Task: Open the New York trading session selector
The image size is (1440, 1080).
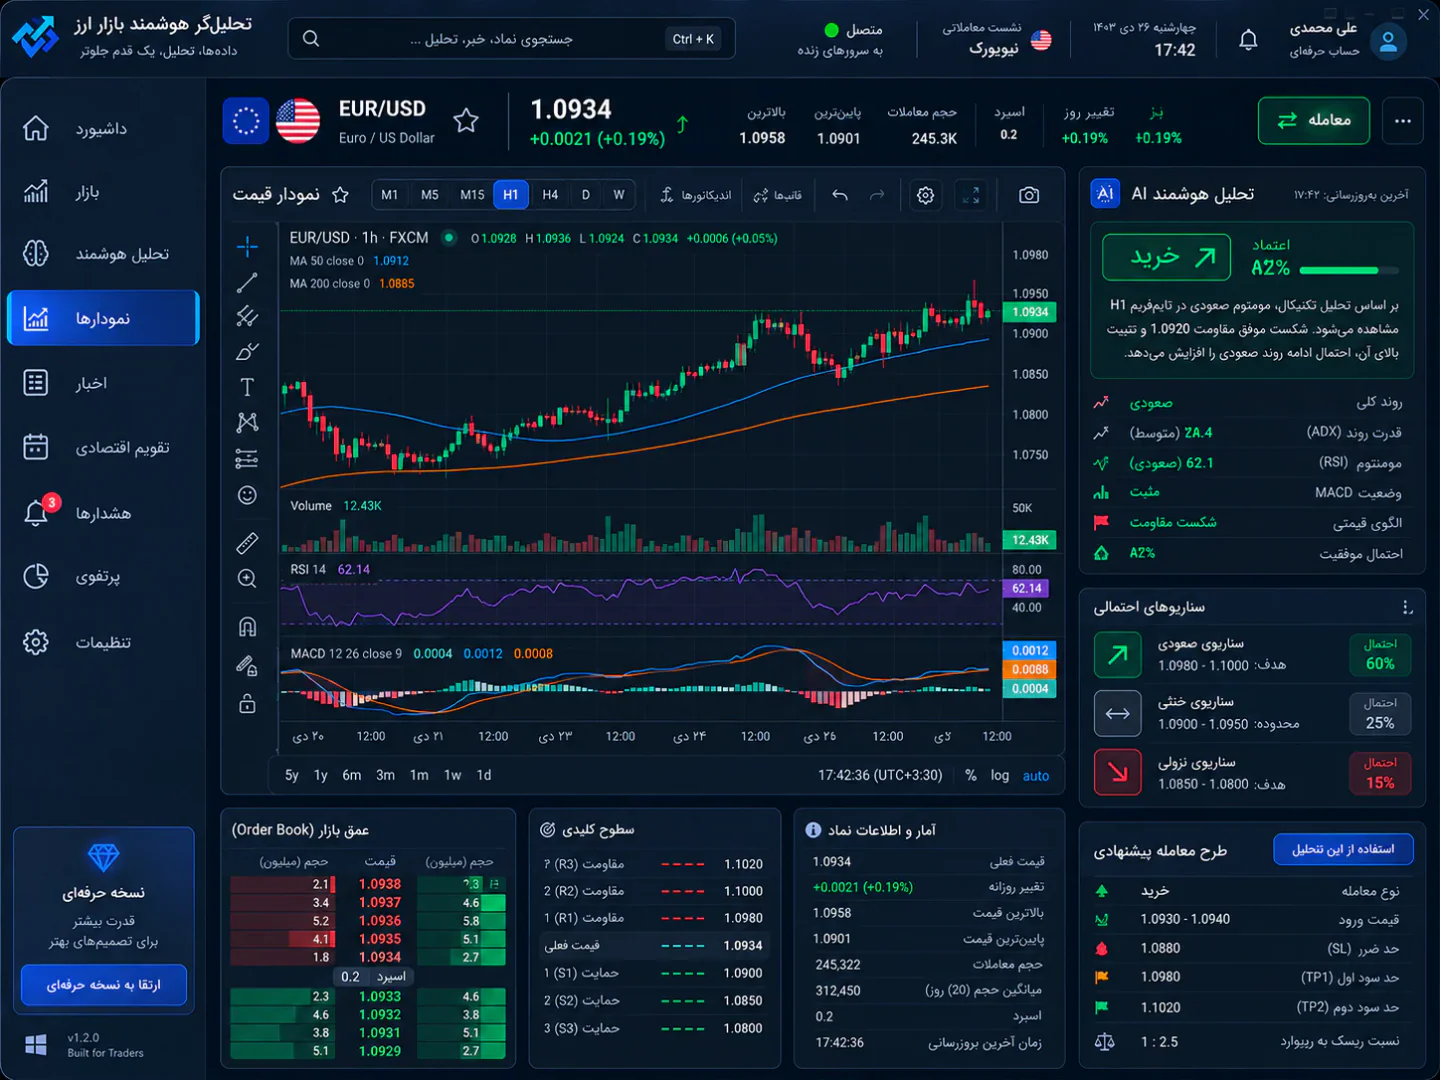Action: click(997, 39)
